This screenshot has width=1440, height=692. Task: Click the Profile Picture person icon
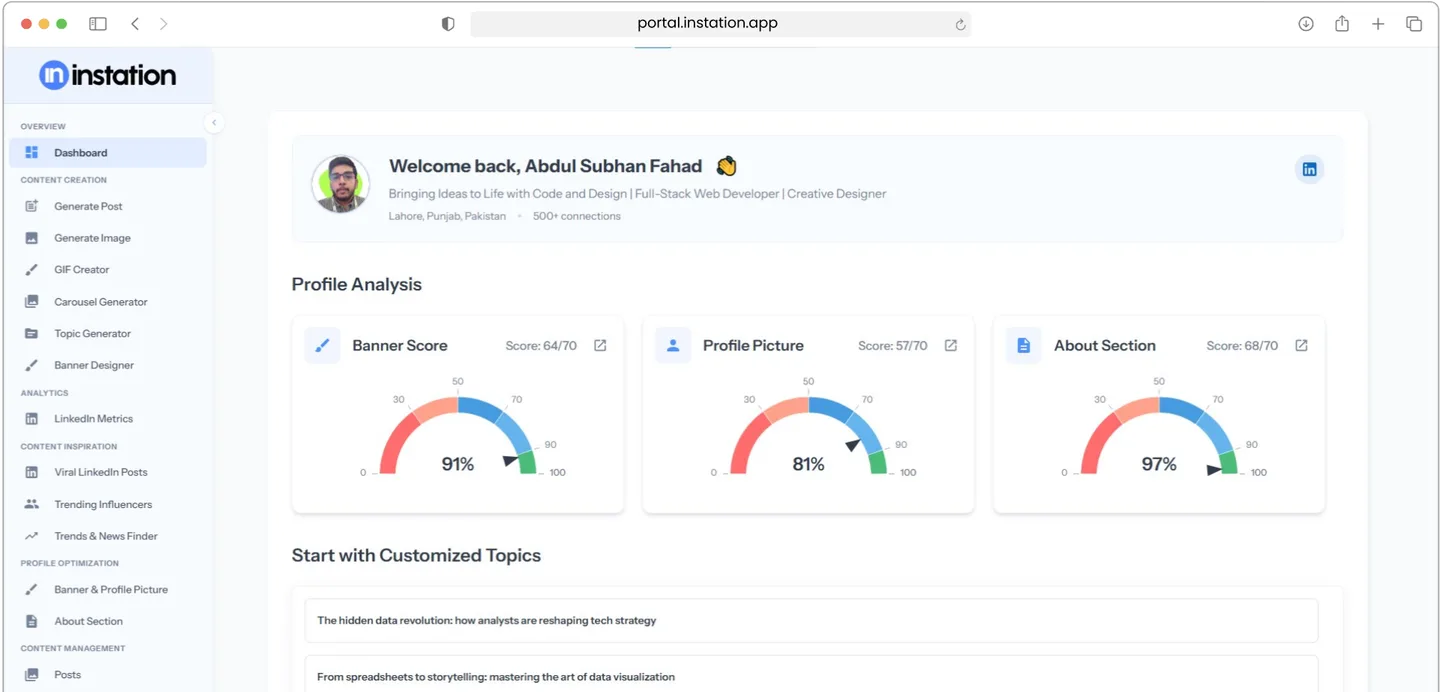pyautogui.click(x=673, y=345)
